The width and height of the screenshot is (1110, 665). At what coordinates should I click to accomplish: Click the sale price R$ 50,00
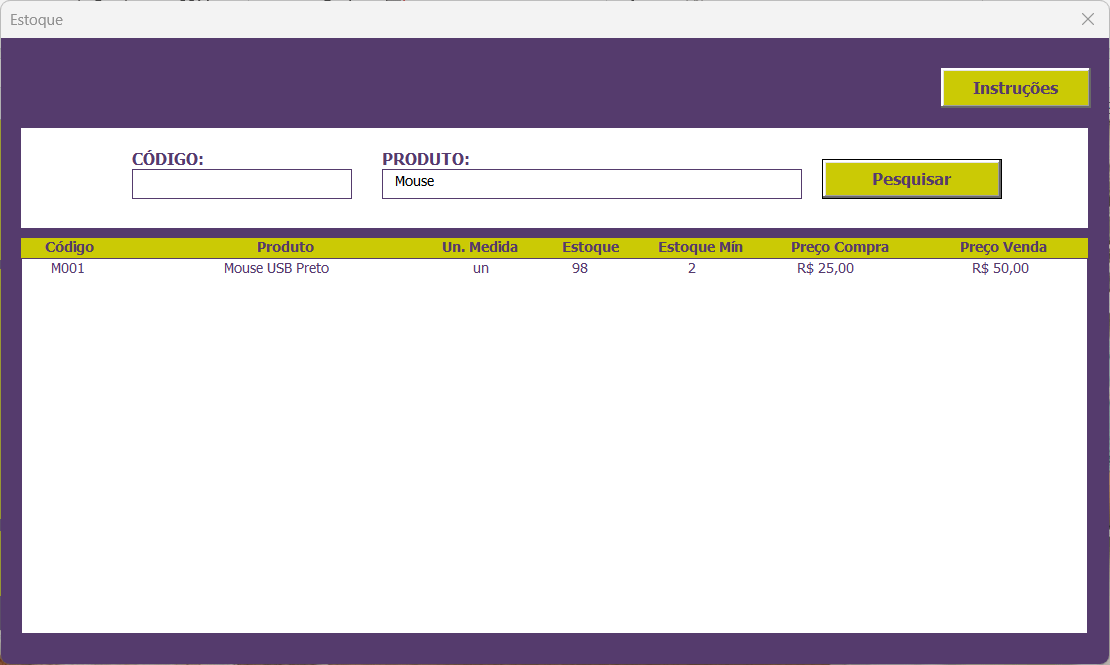(x=1000, y=268)
